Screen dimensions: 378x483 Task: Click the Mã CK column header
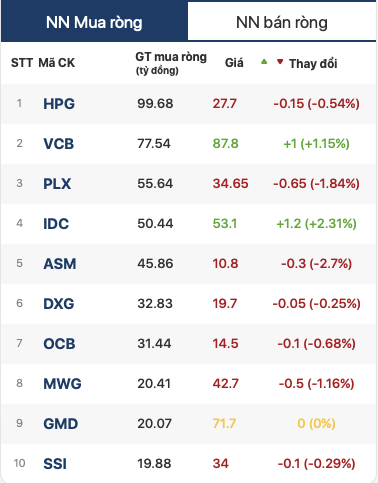[x=57, y=63]
